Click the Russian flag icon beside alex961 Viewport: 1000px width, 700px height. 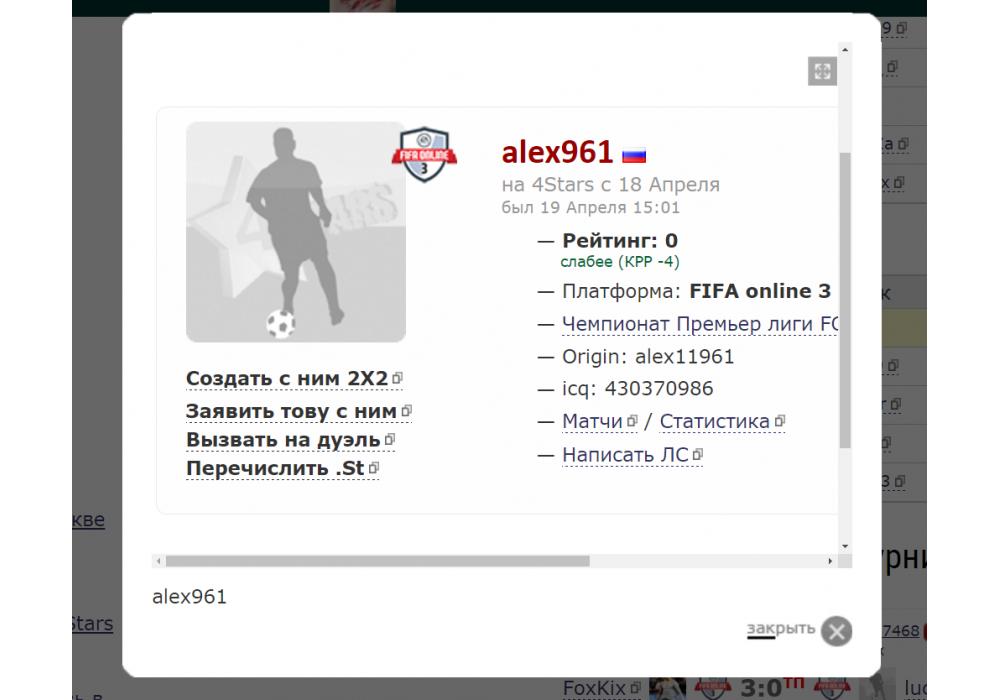[634, 155]
